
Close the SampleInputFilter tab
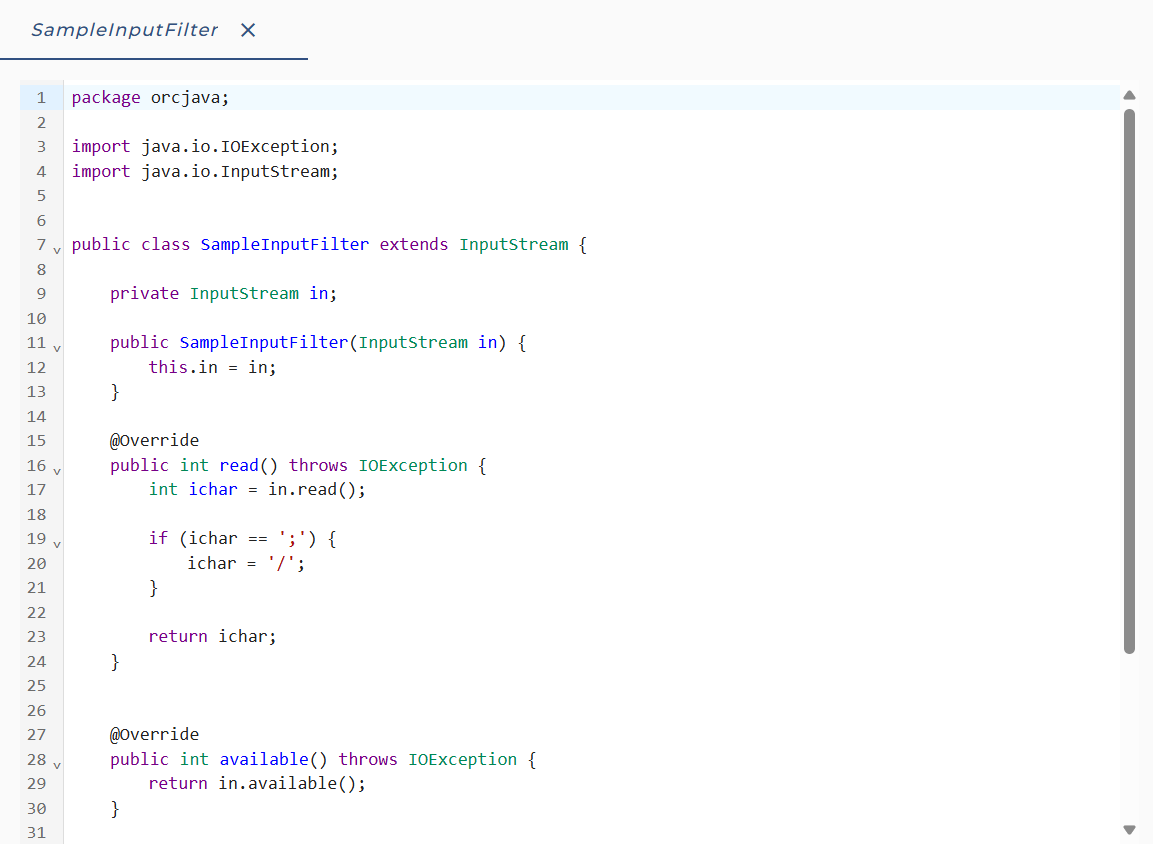[248, 30]
